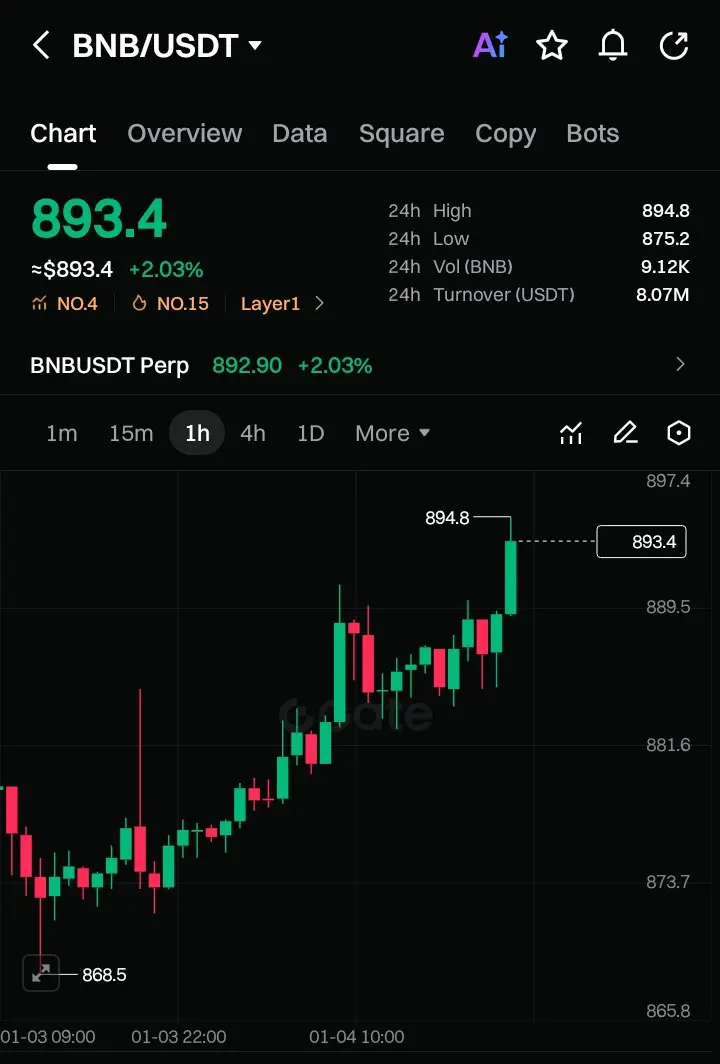Add BNB/USDT to favorites star
Viewport: 720px width, 1064px height.
click(552, 45)
